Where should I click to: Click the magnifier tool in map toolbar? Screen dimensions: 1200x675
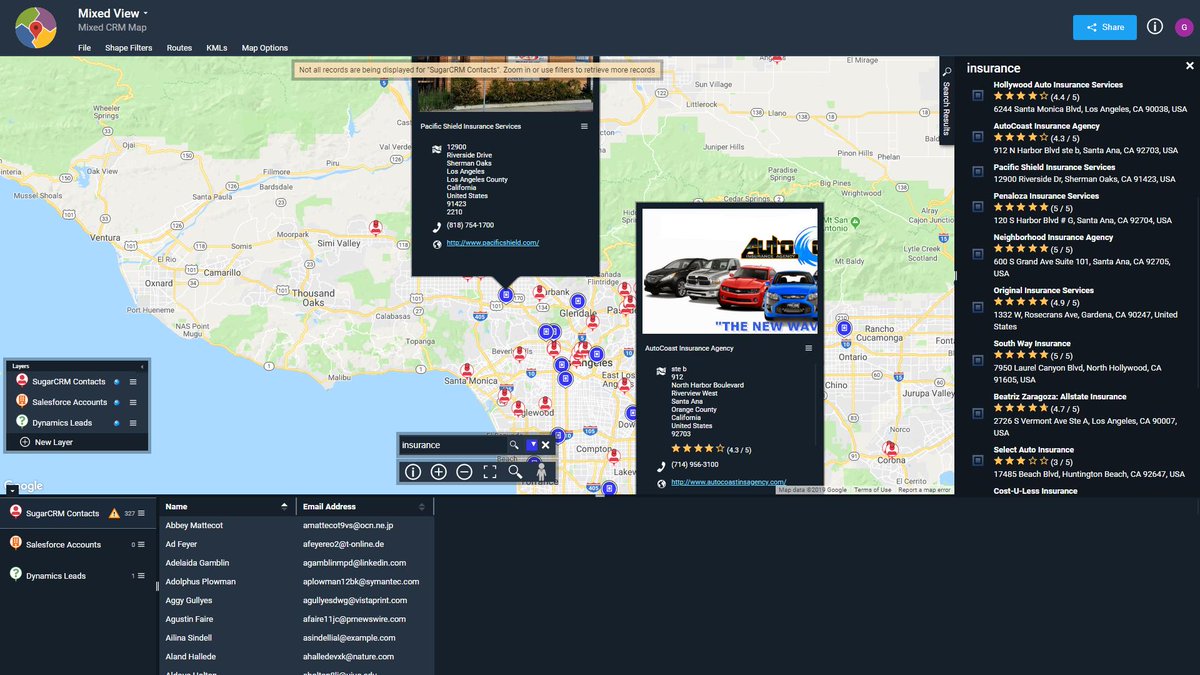515,472
